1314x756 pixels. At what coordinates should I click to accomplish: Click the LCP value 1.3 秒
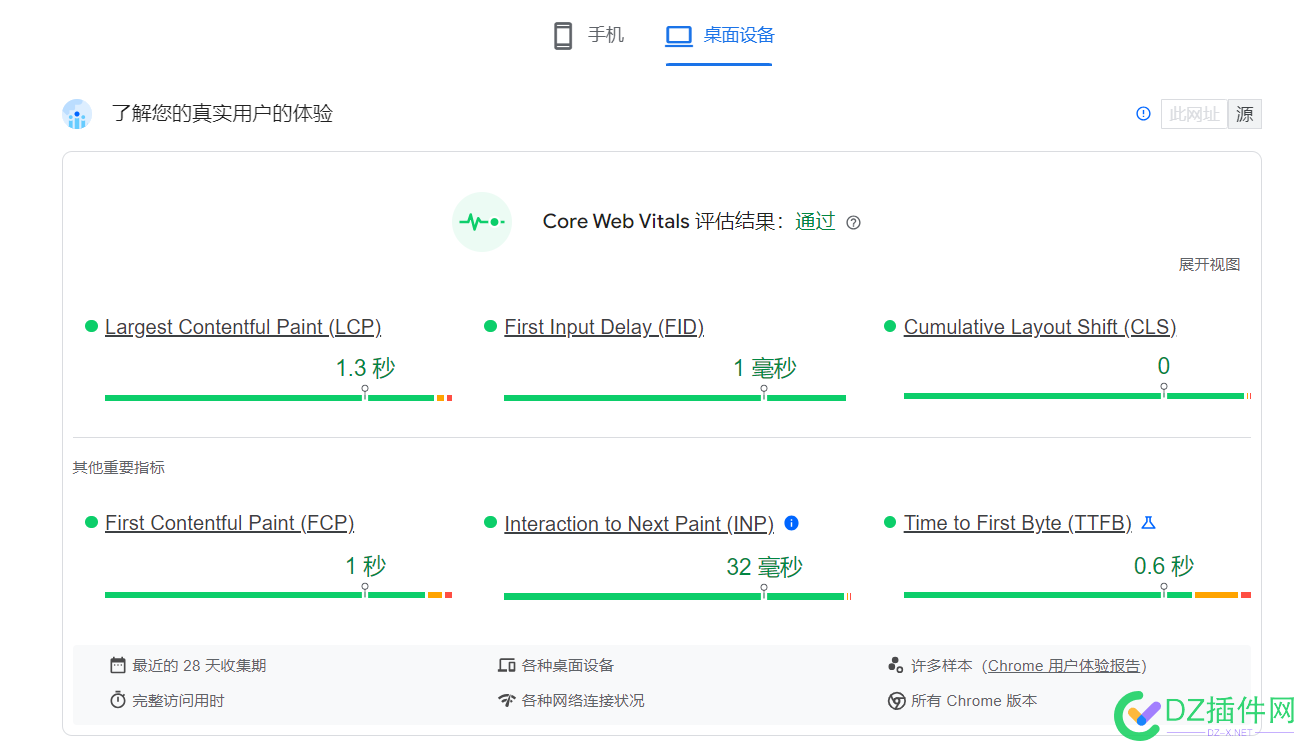point(365,369)
